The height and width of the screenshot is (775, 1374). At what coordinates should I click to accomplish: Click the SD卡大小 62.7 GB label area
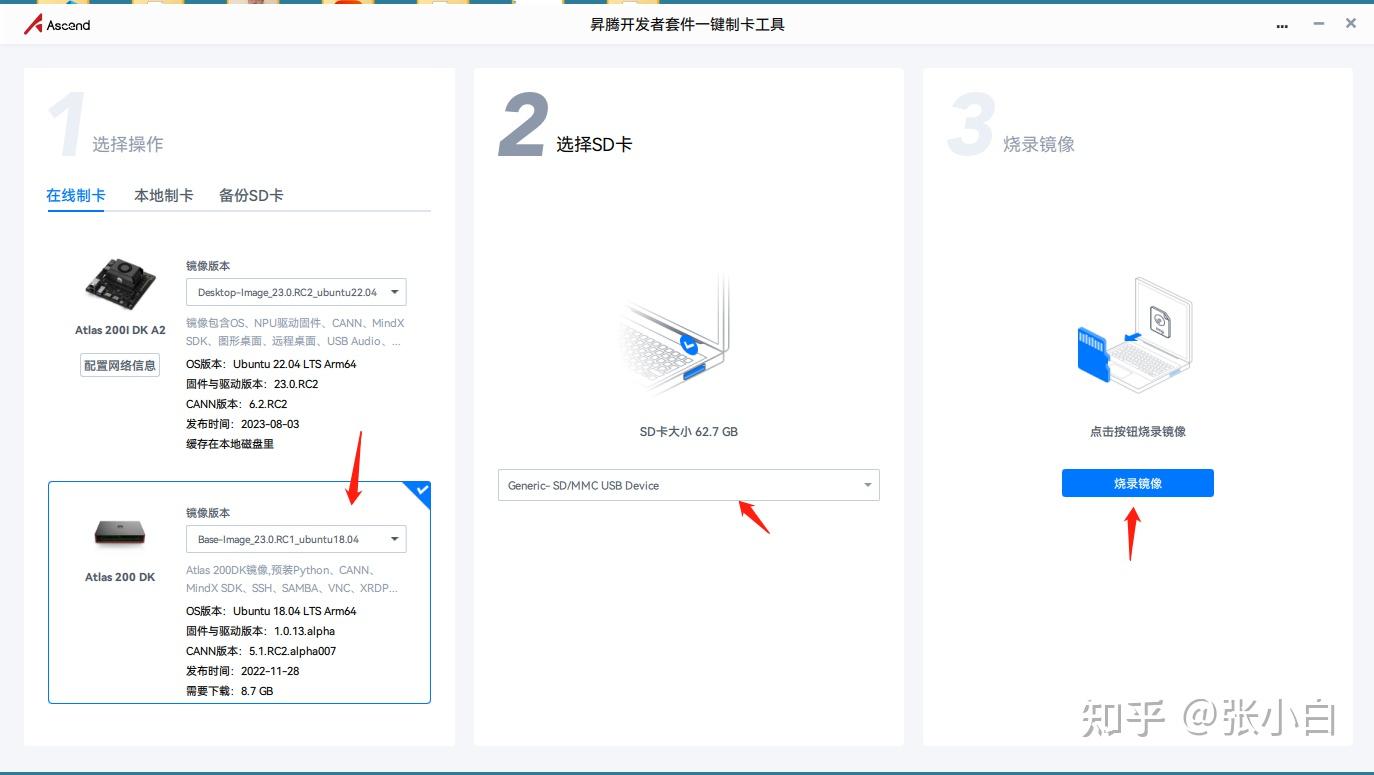(x=687, y=432)
